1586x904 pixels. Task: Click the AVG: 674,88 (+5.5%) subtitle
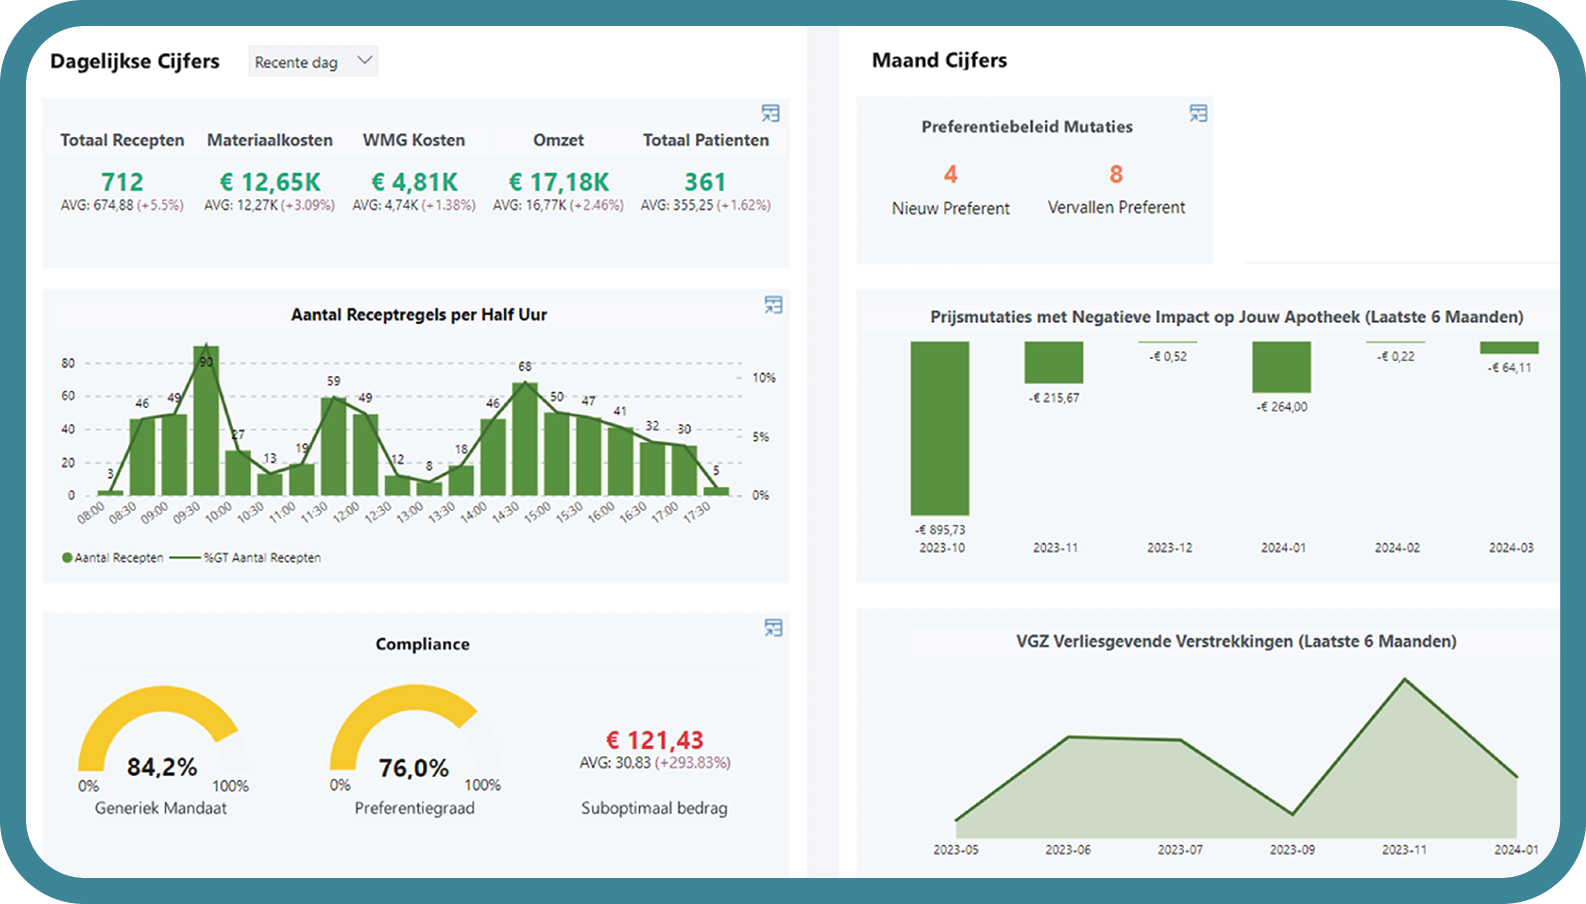(122, 205)
